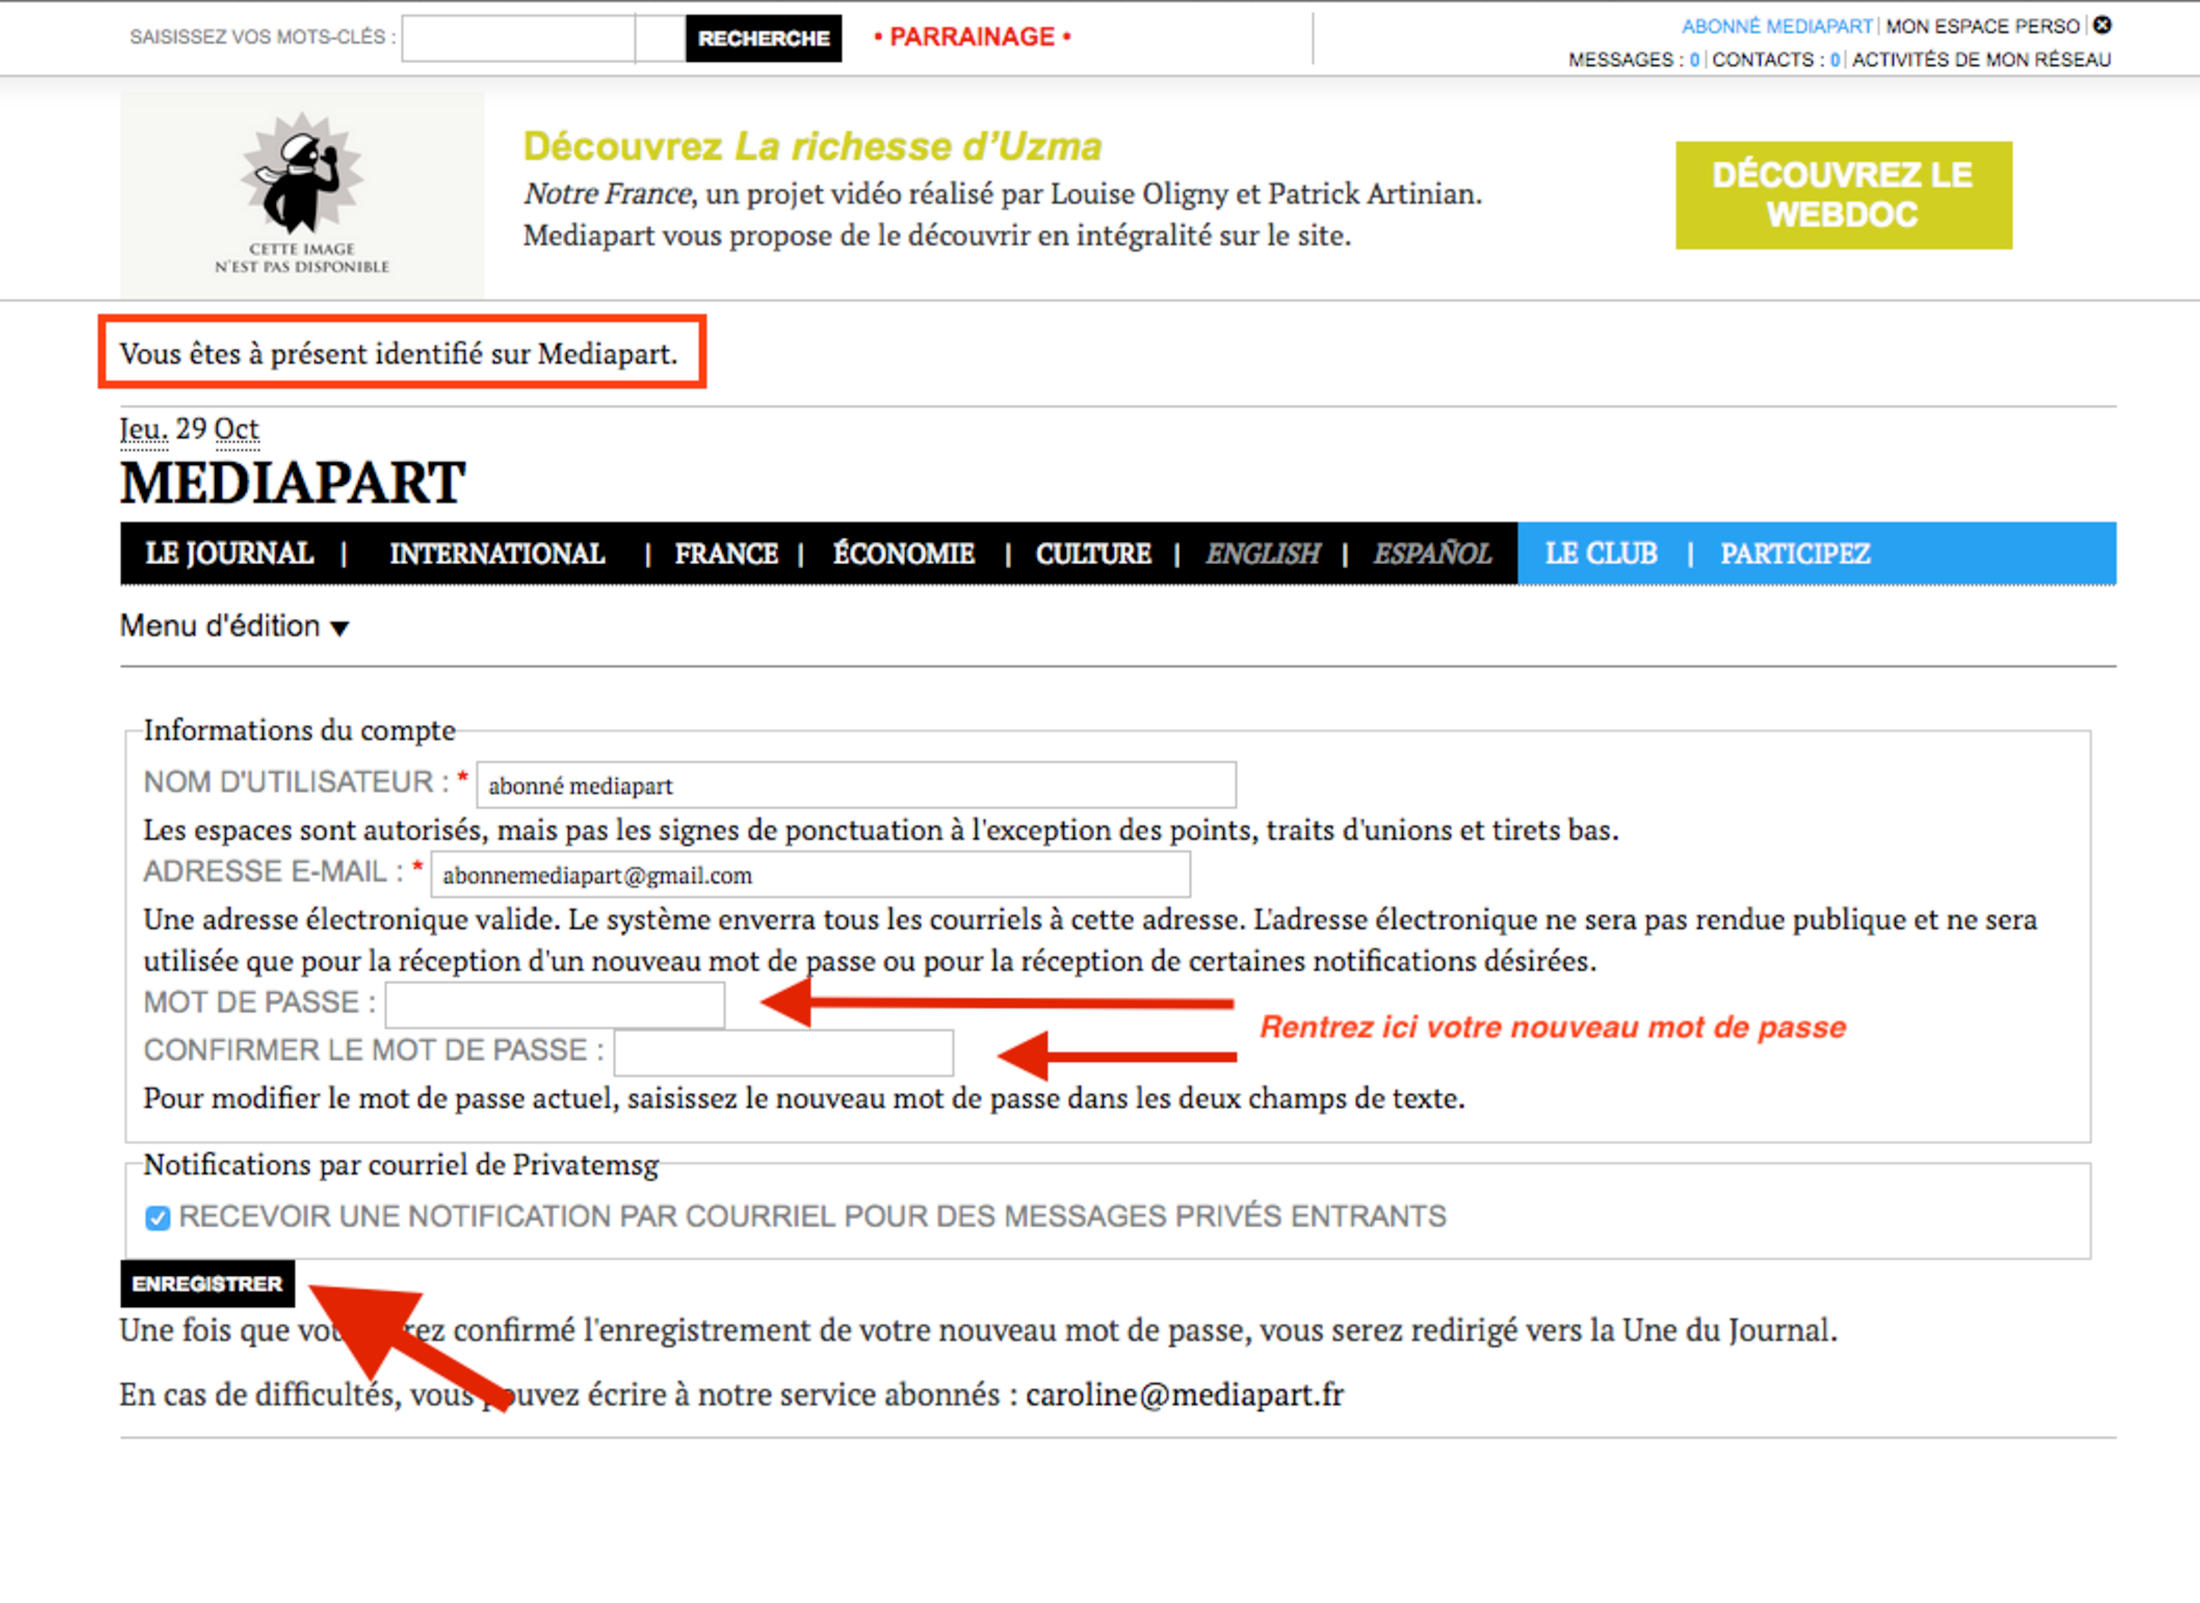Click the DÉCOUVREZ LE WEBDOC button

pos(1843,195)
